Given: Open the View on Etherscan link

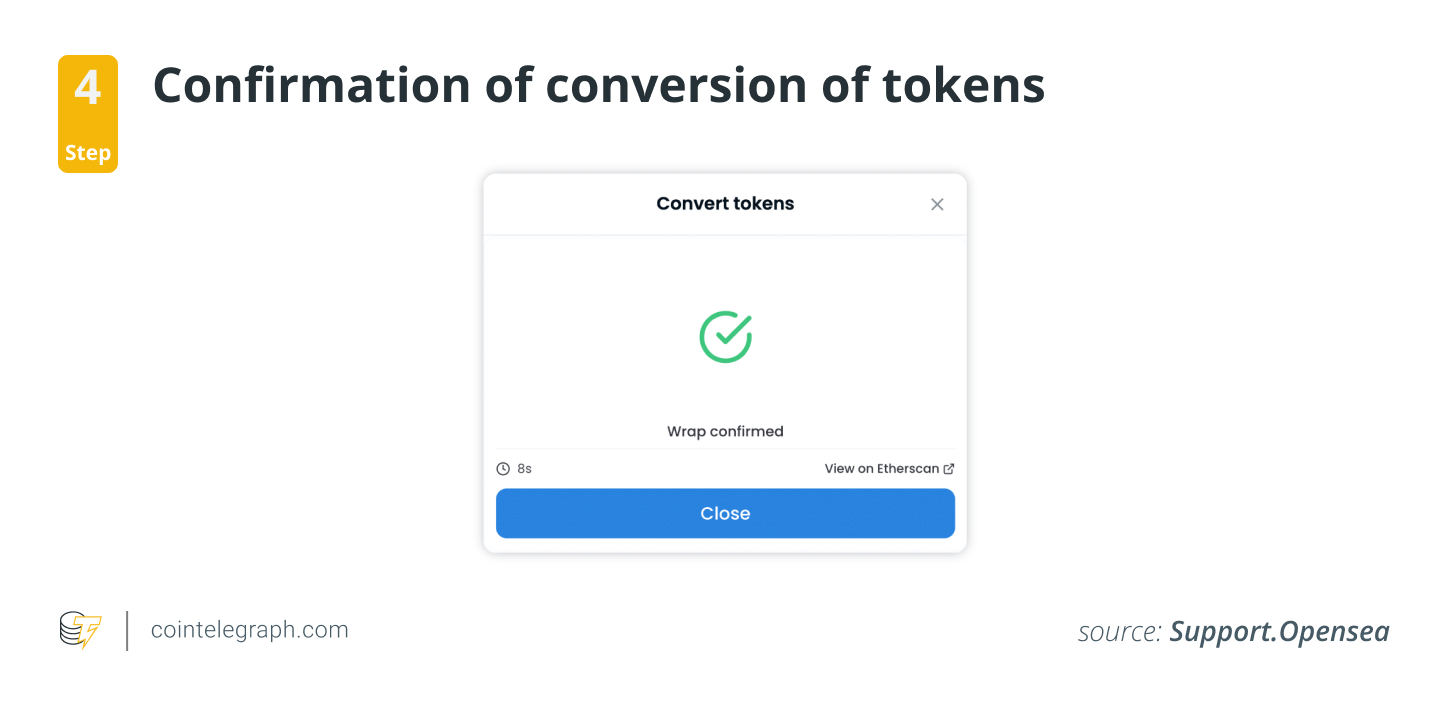Looking at the screenshot, I should pos(880,468).
